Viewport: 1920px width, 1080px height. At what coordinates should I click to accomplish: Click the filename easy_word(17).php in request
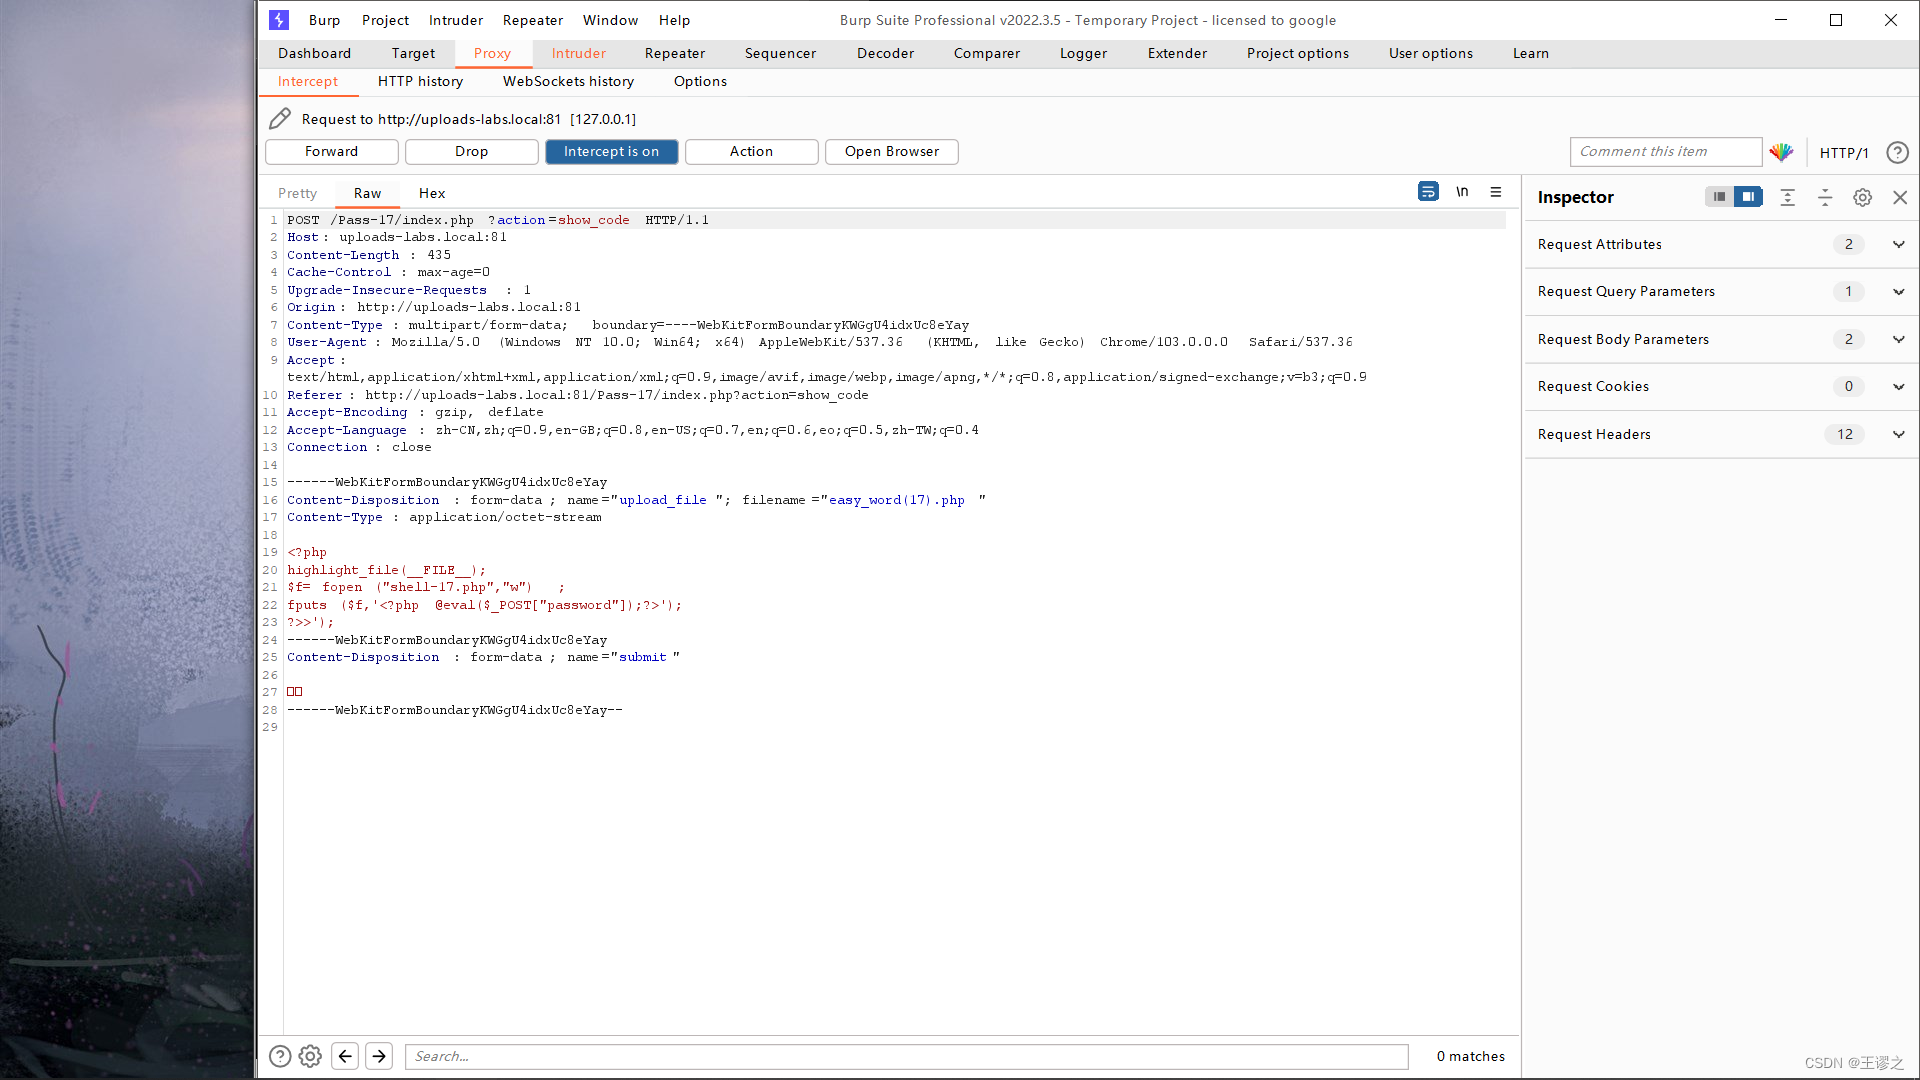897,500
